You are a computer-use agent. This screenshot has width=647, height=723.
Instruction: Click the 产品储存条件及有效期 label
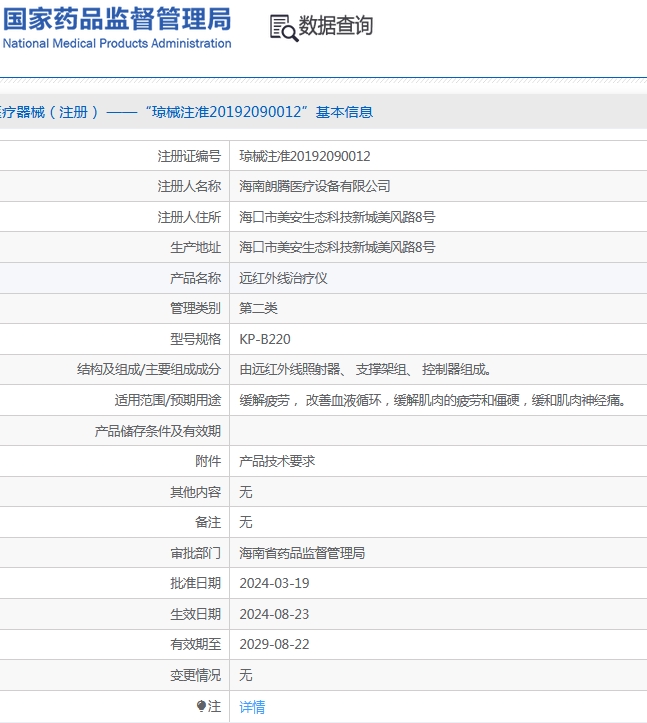click(158, 431)
